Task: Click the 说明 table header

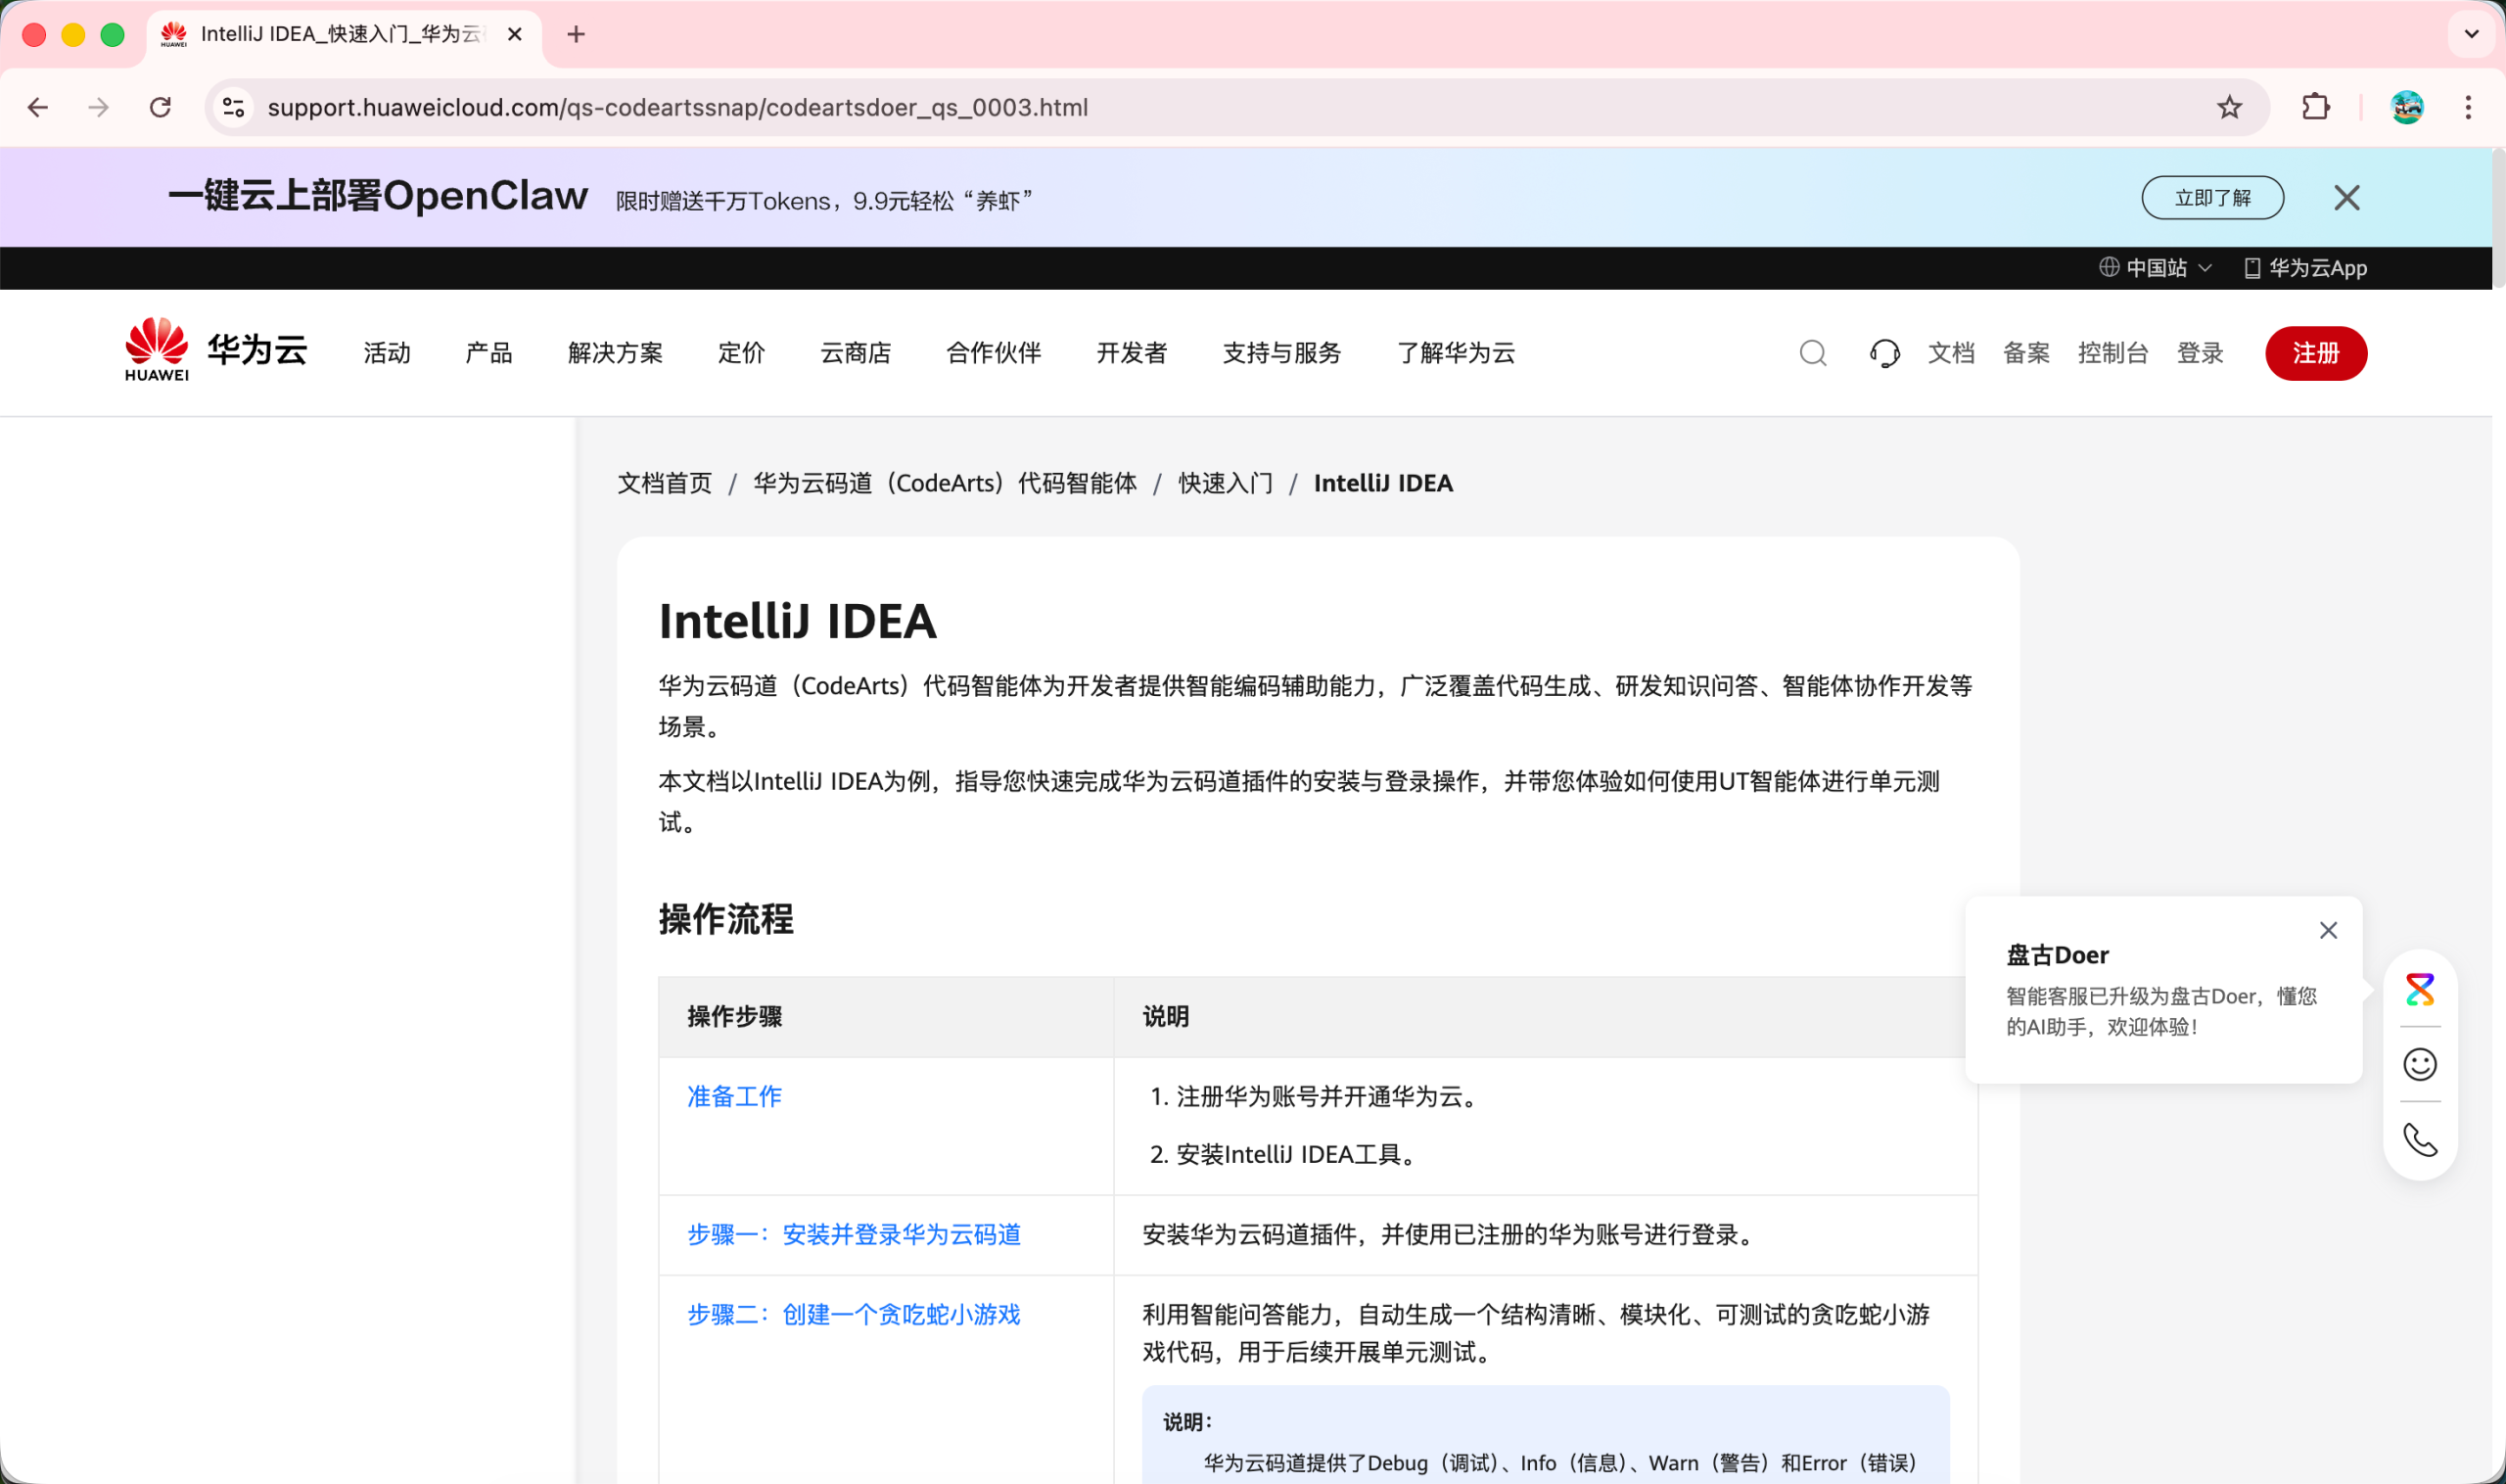Action: [1165, 1016]
